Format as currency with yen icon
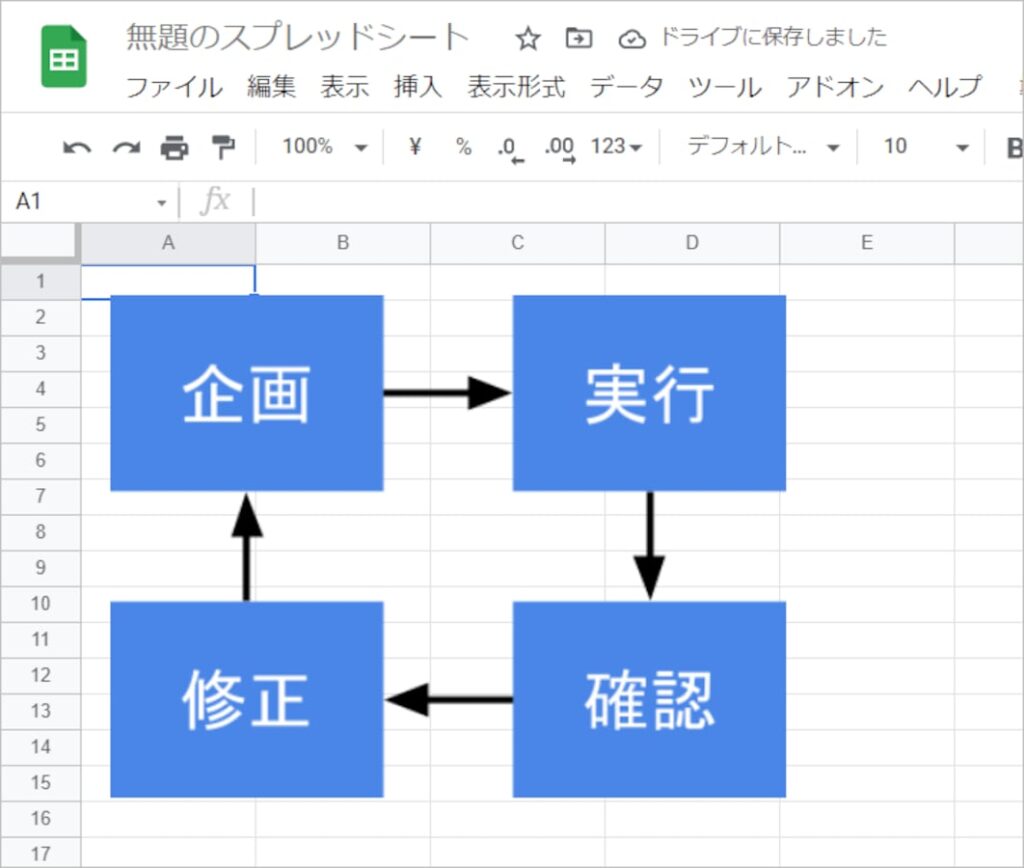 [x=415, y=146]
